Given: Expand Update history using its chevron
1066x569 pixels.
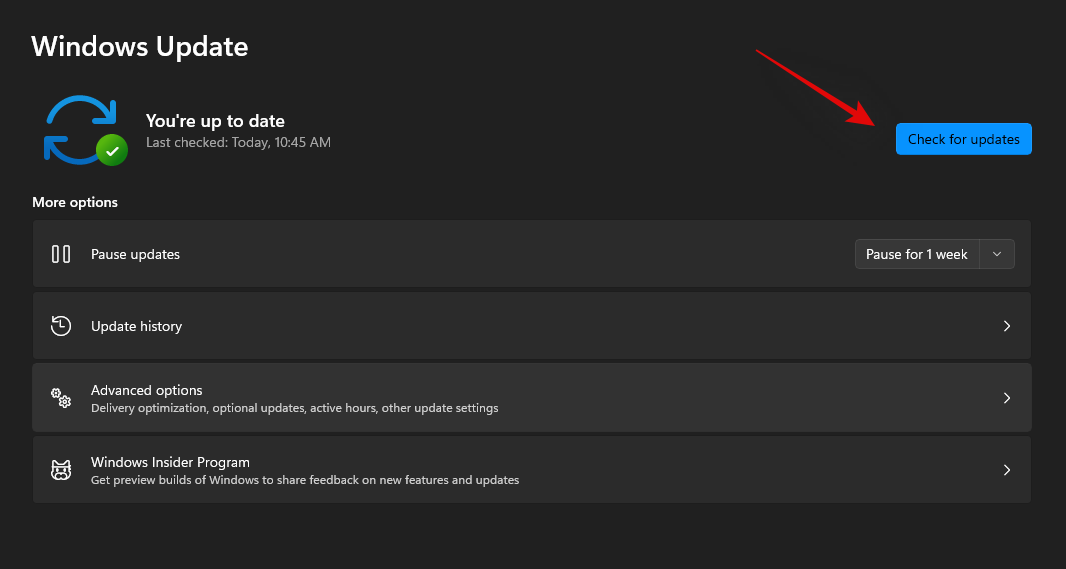Looking at the screenshot, I should pyautogui.click(x=1007, y=326).
